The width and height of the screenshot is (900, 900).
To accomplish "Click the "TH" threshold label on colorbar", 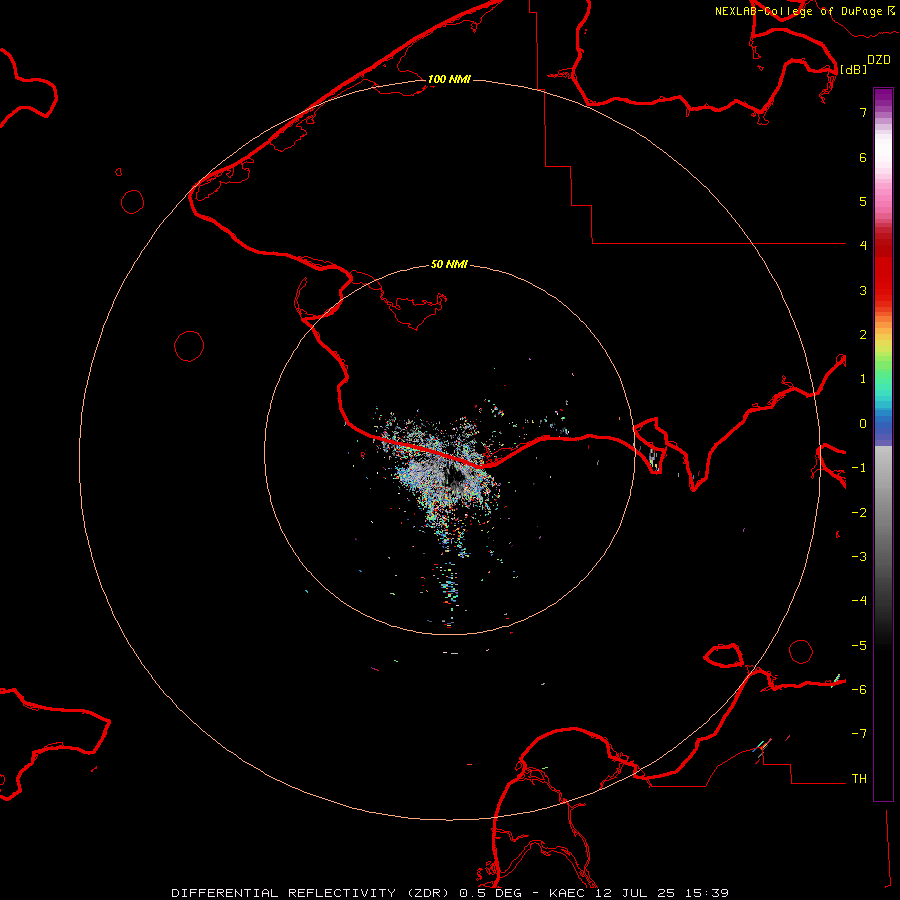I will (859, 779).
